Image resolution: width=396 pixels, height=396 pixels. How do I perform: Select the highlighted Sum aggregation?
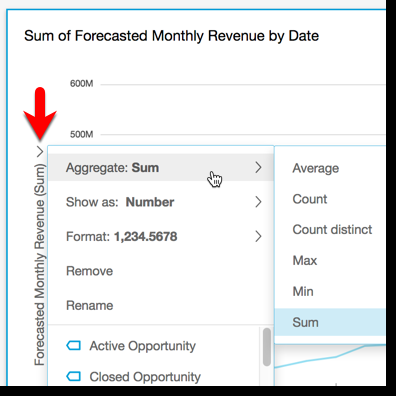[x=330, y=322]
